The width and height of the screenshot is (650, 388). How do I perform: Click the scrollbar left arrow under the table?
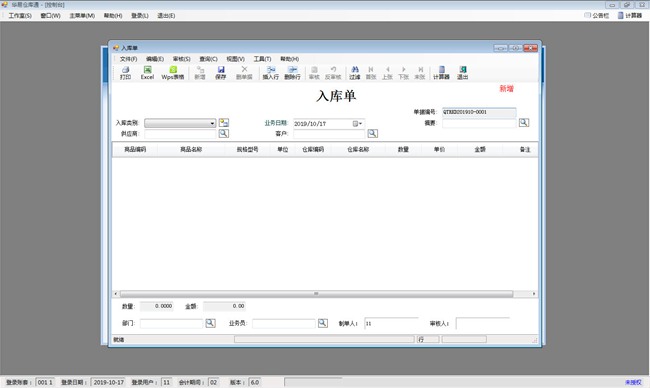pos(116,293)
